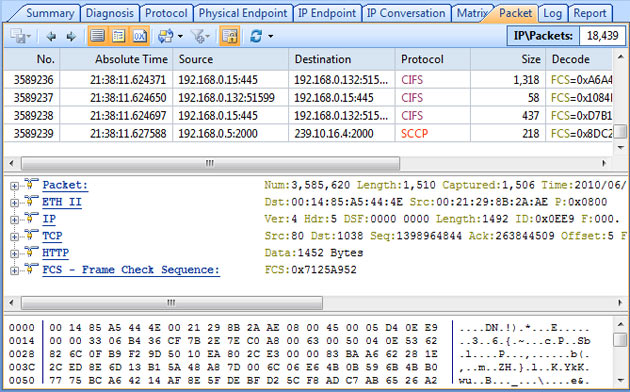This screenshot has width=630, height=392.
Task: Sort by the Source column header
Action: click(x=231, y=59)
